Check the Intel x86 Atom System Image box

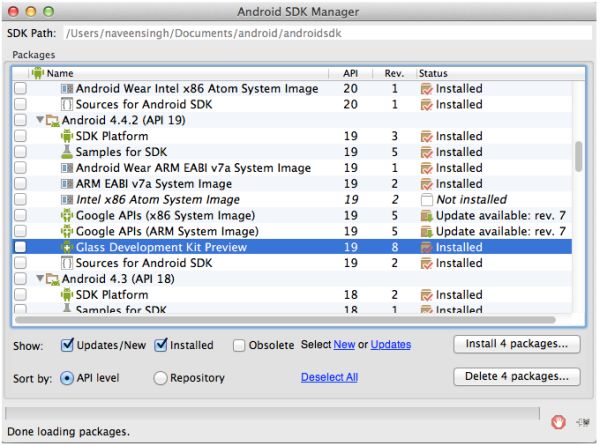tap(20, 200)
